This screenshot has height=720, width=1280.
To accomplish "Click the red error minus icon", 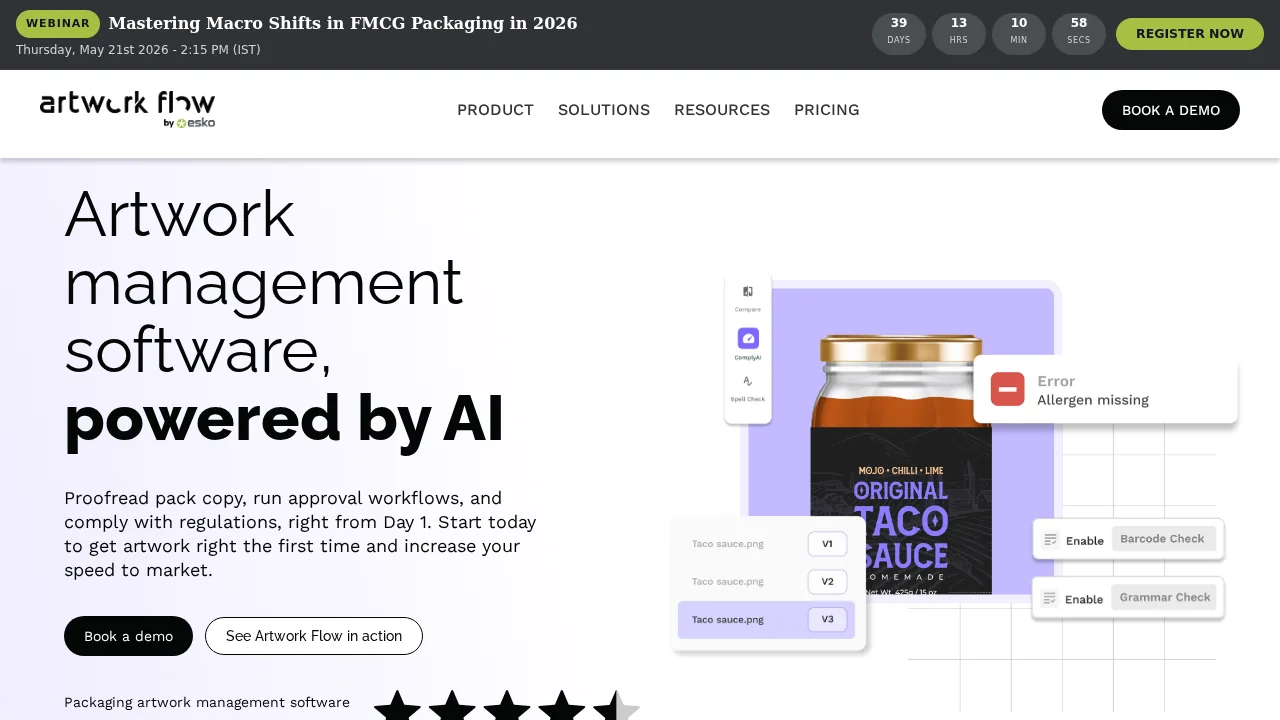I will [1008, 389].
